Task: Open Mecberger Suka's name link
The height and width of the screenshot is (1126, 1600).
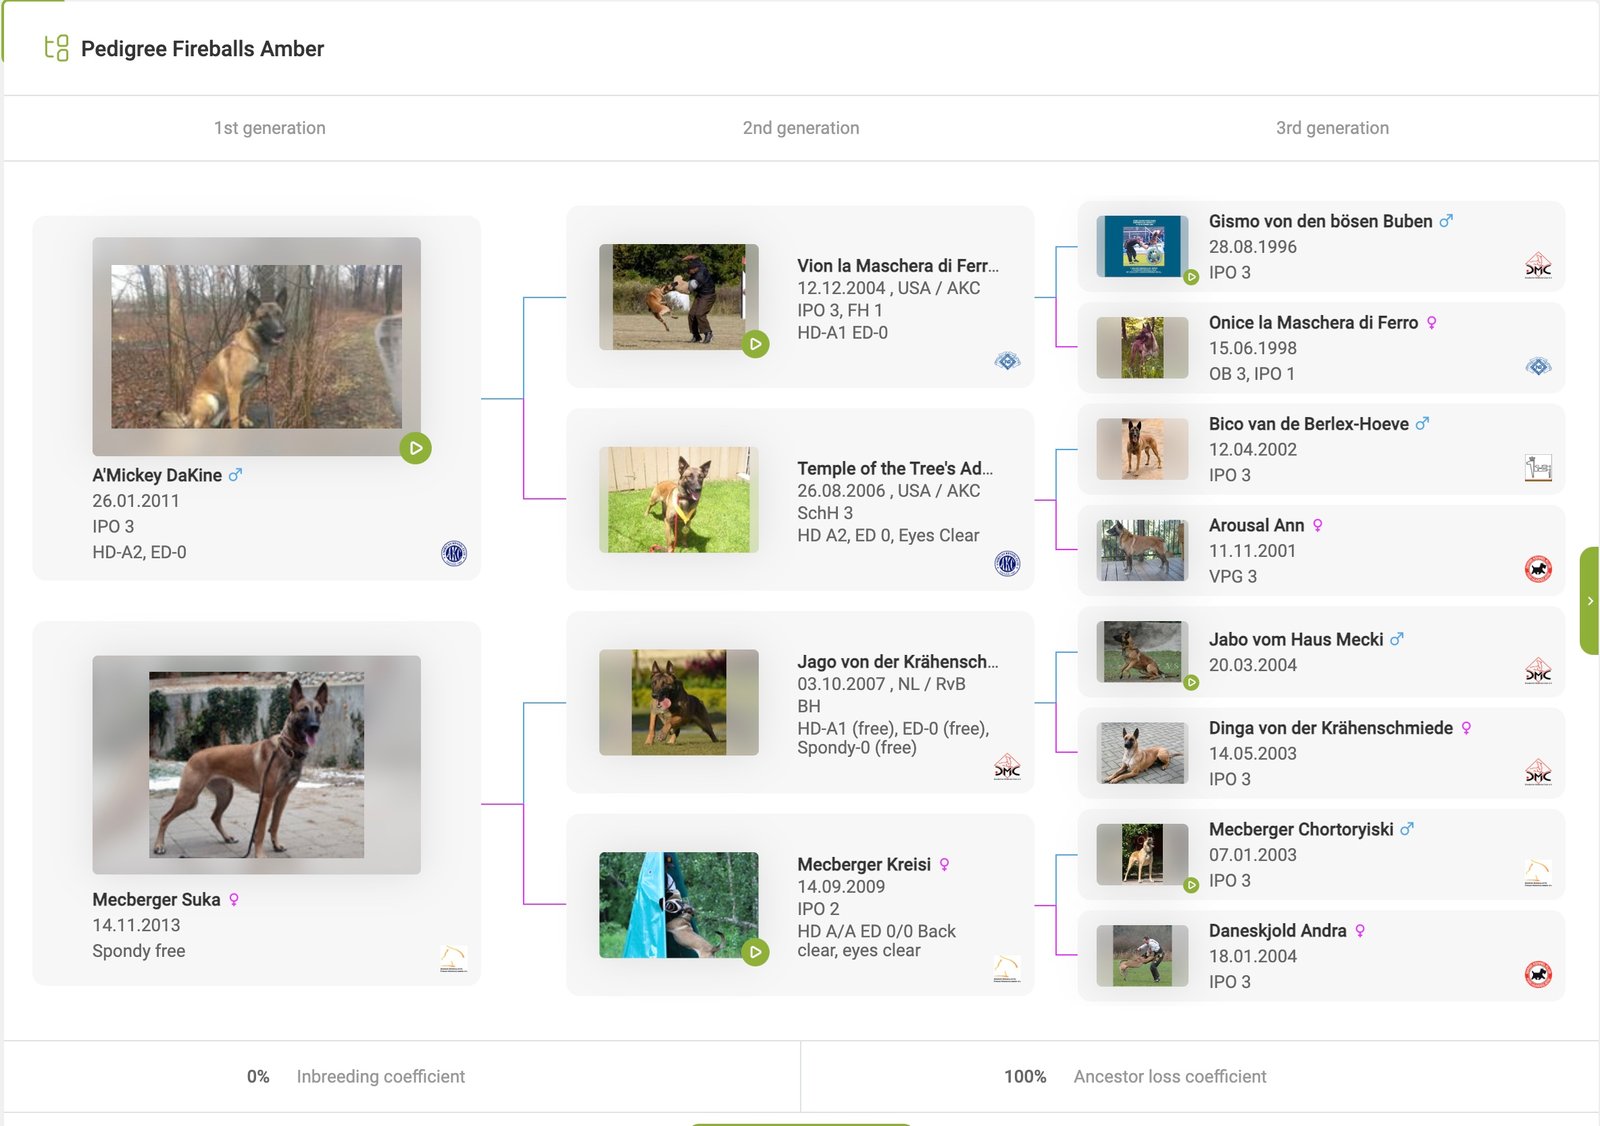Action: [156, 899]
